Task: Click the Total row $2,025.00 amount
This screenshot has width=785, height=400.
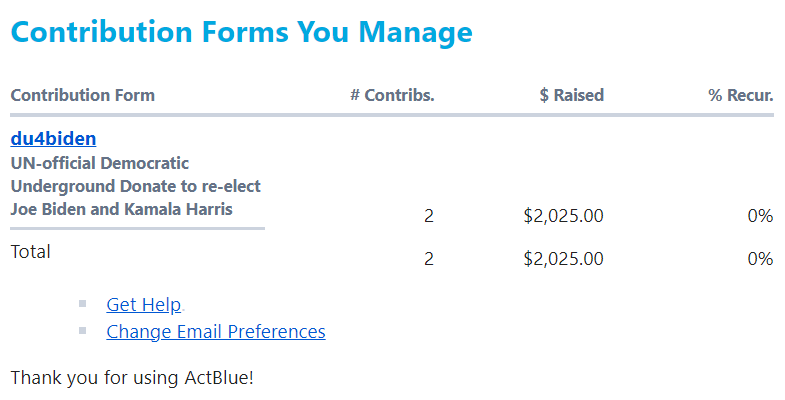Action: point(563,259)
